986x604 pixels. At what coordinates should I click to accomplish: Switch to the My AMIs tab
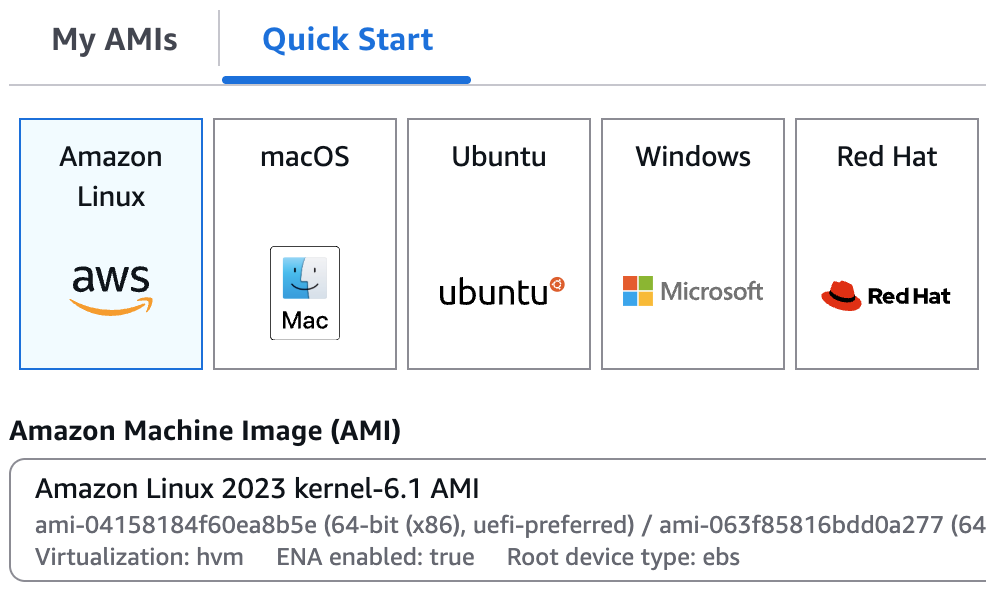(x=114, y=40)
